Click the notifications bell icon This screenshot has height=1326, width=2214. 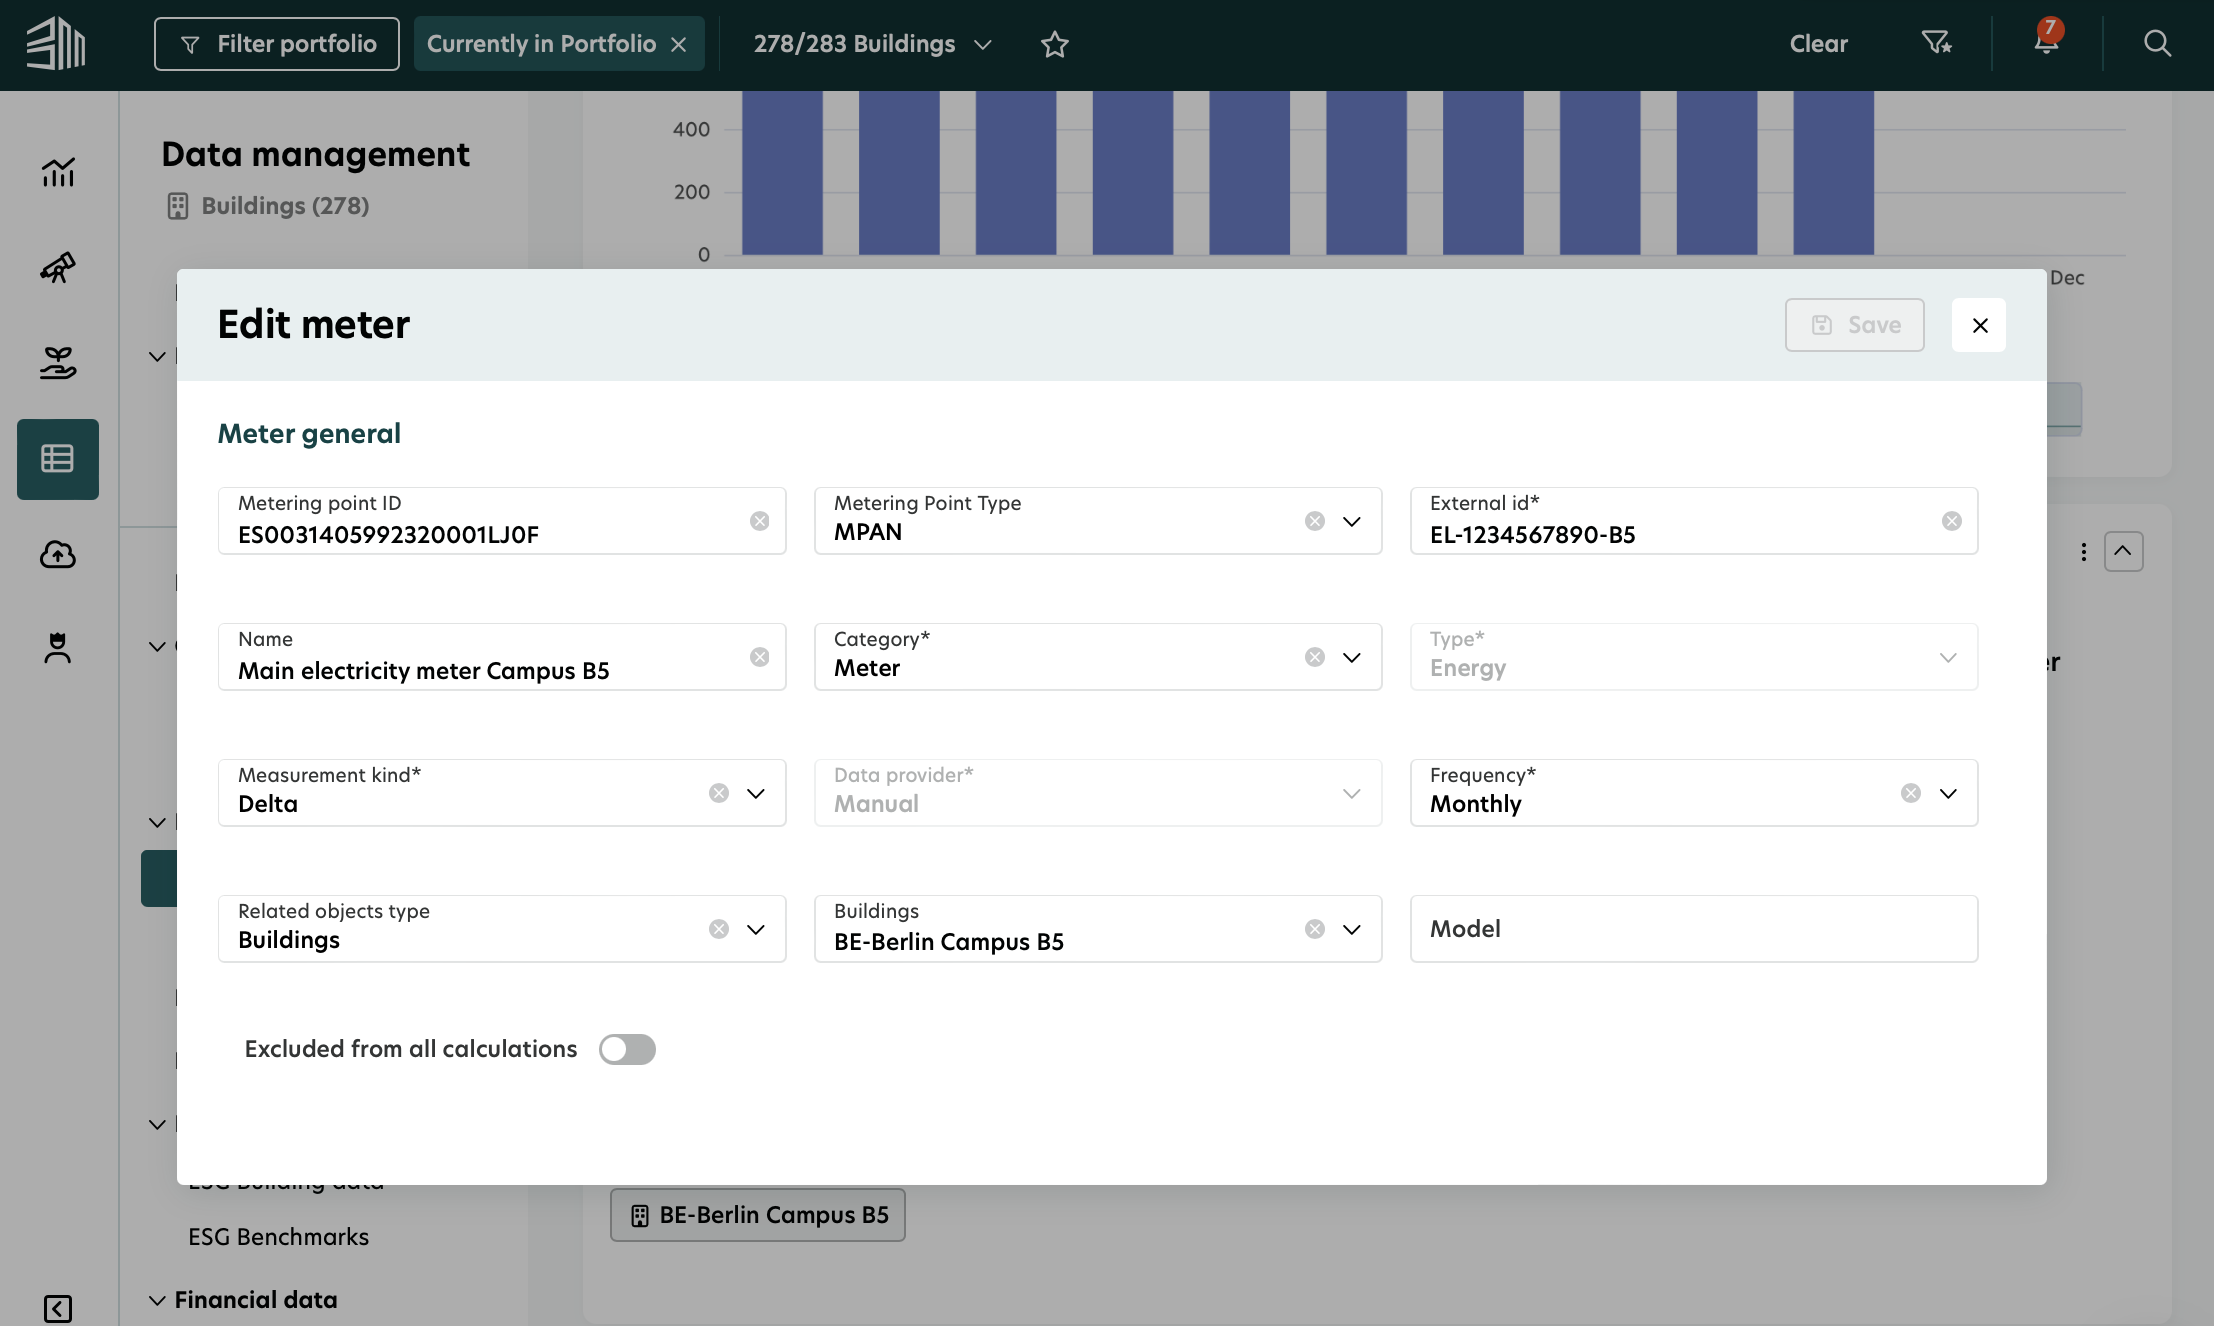(2046, 43)
